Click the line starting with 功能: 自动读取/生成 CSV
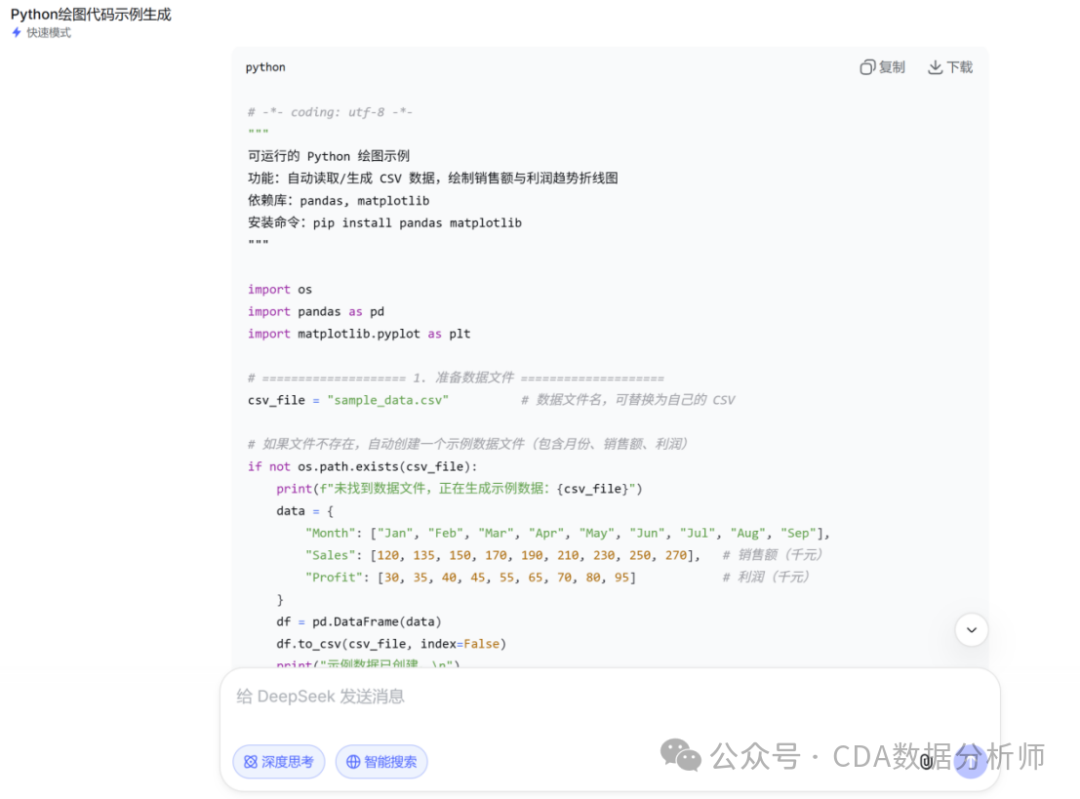The image size is (1080, 799). [x=433, y=178]
